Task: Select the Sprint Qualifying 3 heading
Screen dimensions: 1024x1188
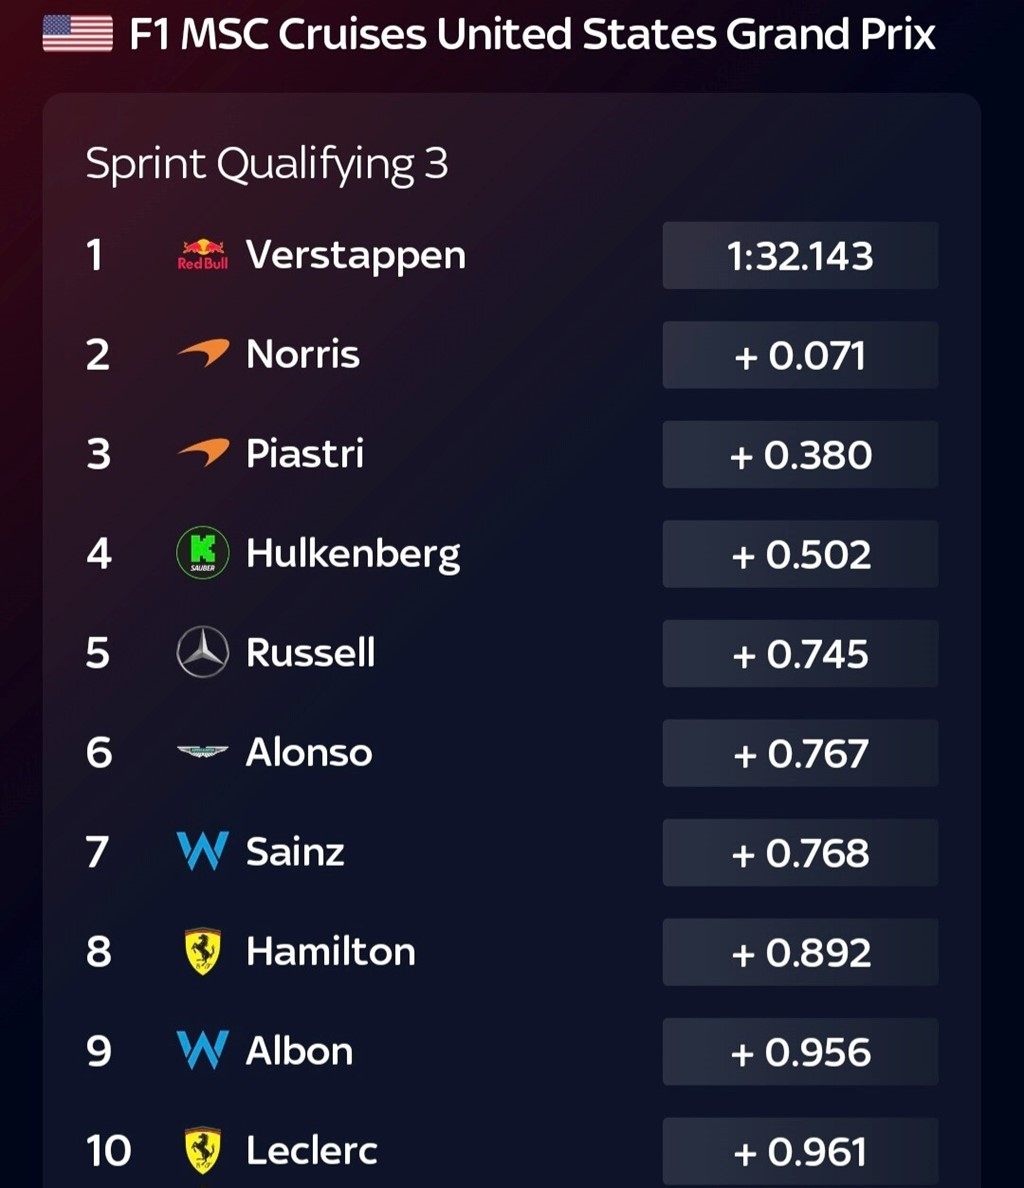Action: pos(266,164)
